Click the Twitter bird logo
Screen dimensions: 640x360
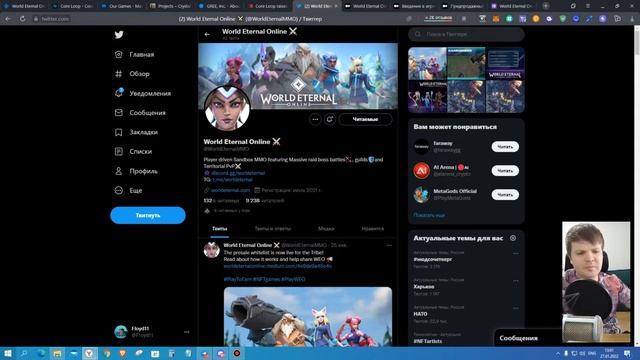tap(119, 35)
